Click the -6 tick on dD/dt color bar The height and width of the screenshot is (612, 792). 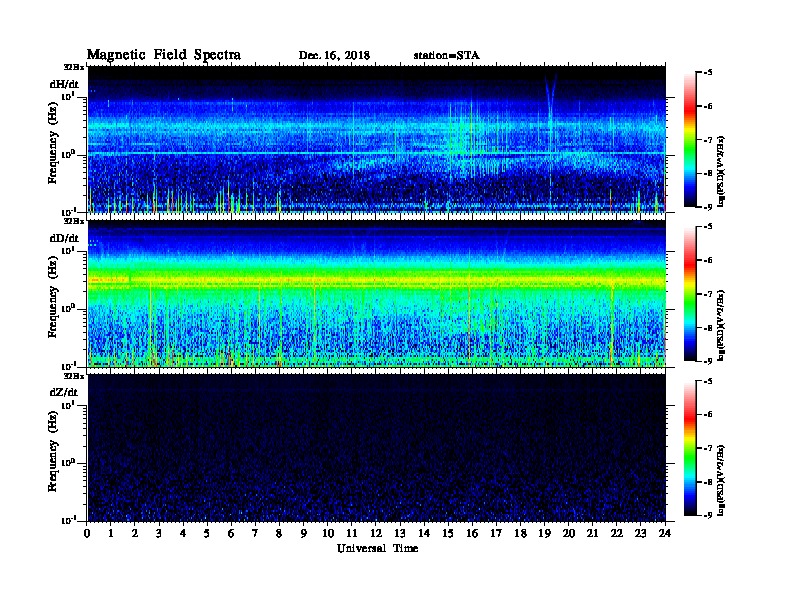(708, 260)
